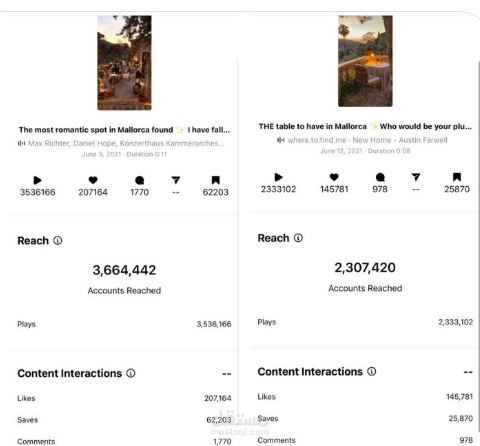The image size is (480, 446).
Task: Click the comment icon above 978
Action: click(380, 177)
